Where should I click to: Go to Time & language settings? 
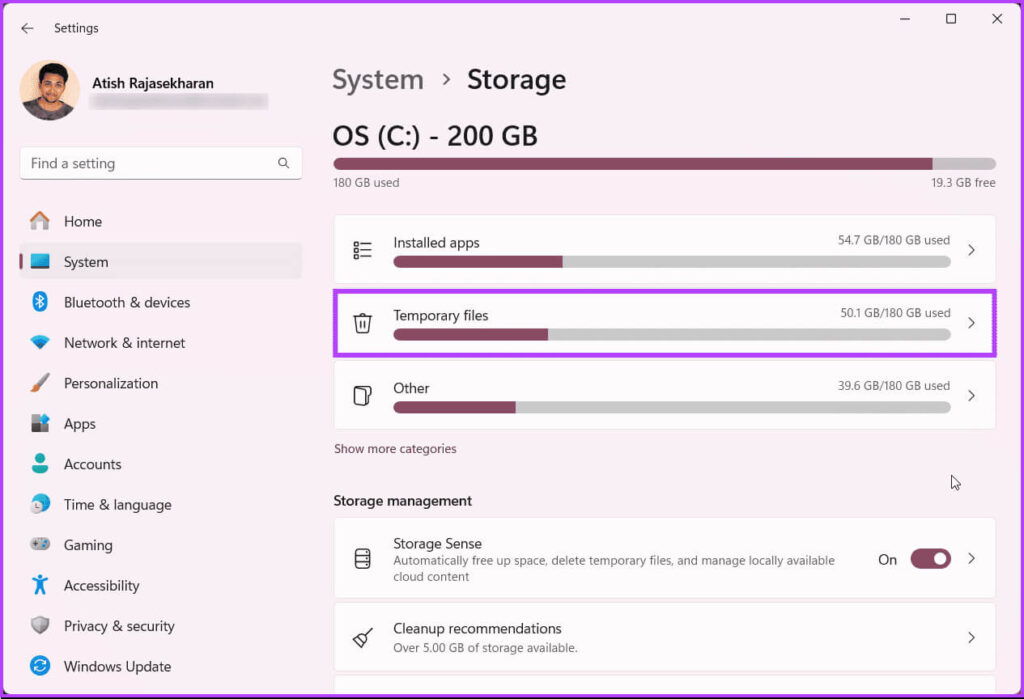tap(117, 505)
